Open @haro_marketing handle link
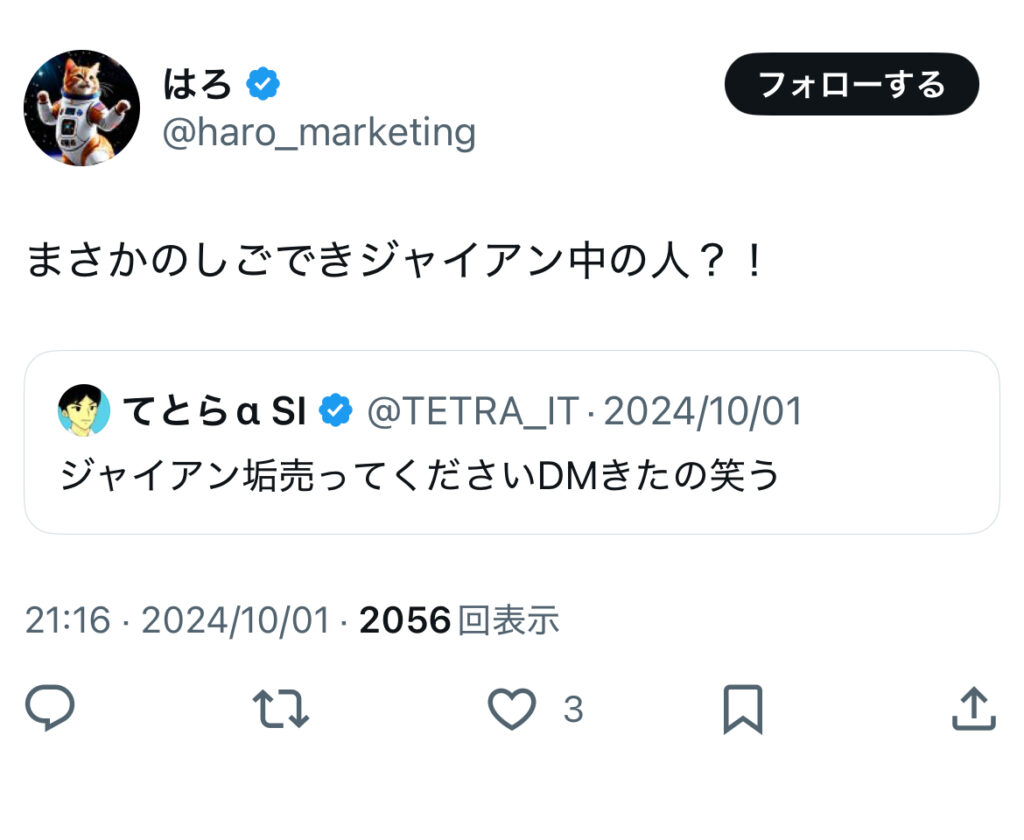Image resolution: width=1024 pixels, height=840 pixels. 319,133
